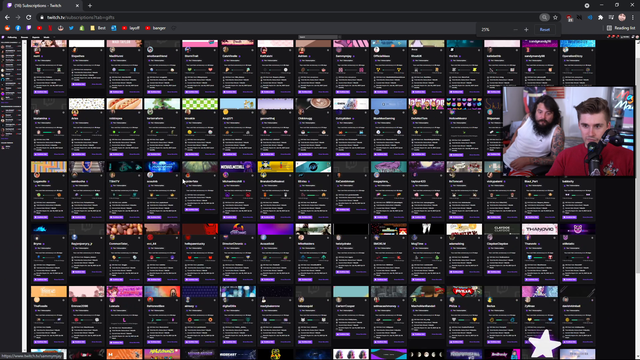Click the green checkered channel banner

[200, 104]
